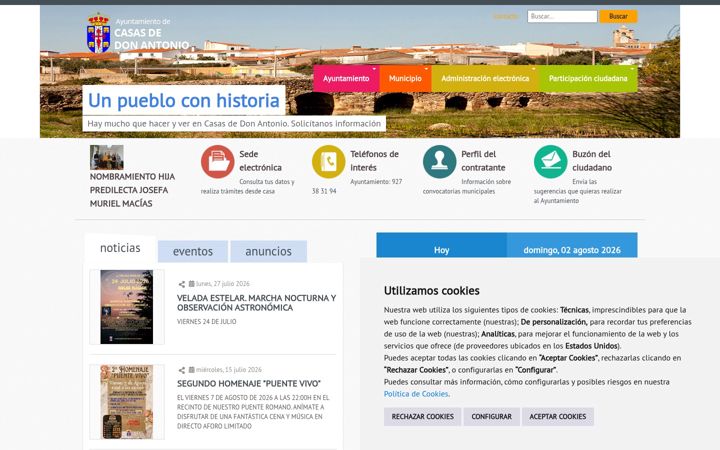The height and width of the screenshot is (450, 720).
Task: Expand the Municipio menu
Action: pos(405,79)
